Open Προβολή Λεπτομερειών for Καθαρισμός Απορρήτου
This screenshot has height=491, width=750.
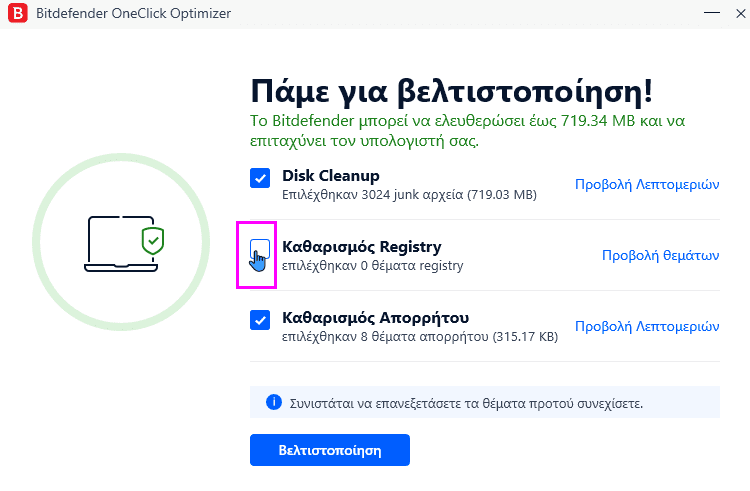[647, 327]
